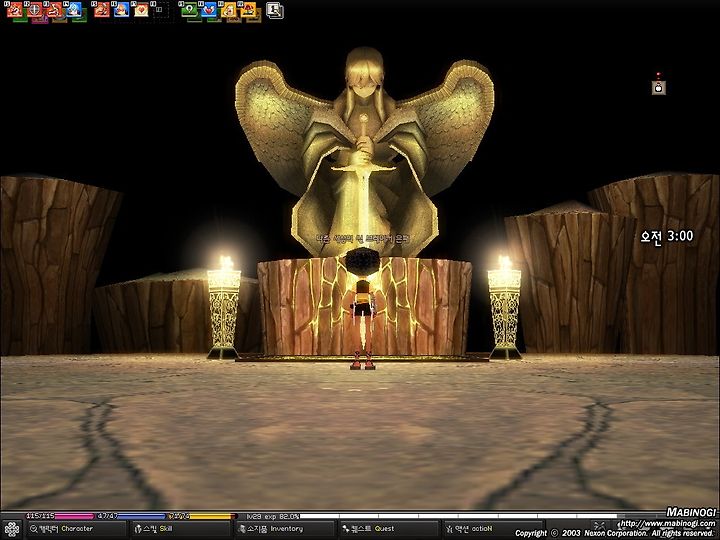Click the player character facing the statue
720x540 pixels.
point(363,308)
